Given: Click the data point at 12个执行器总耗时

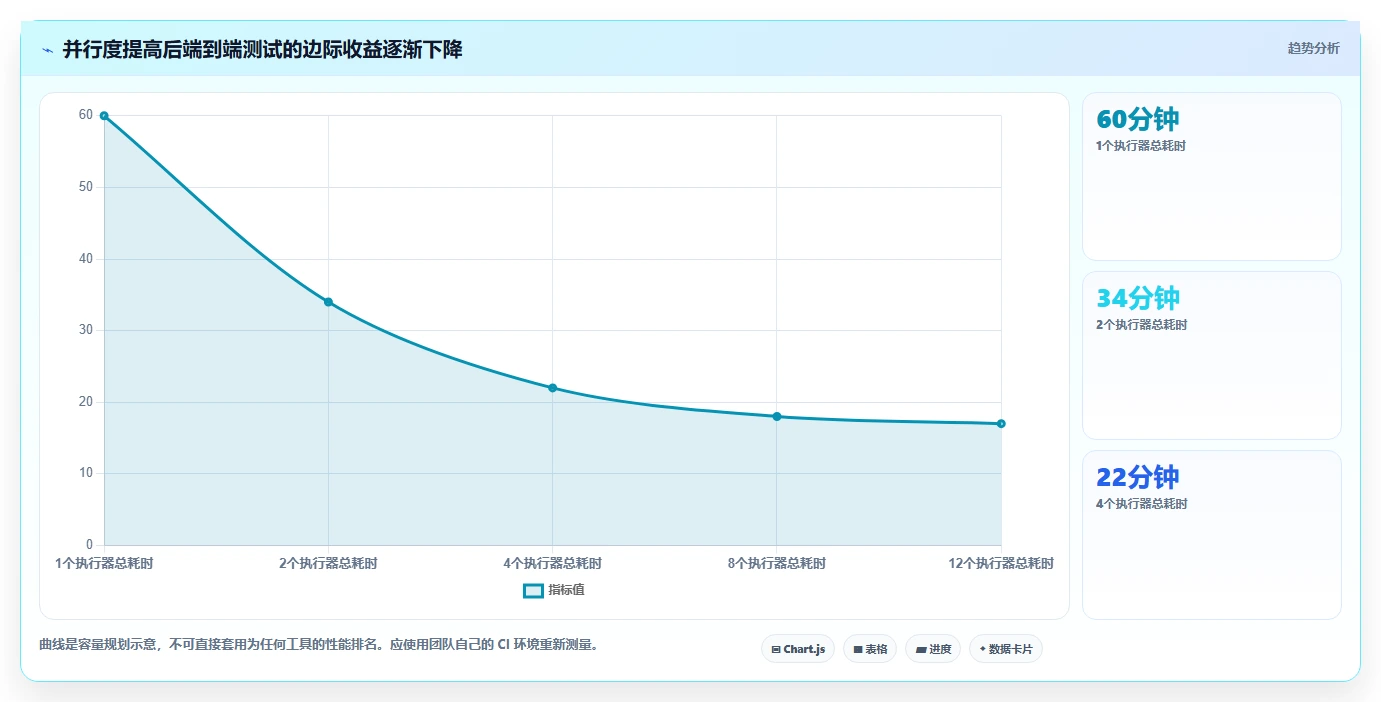Looking at the screenshot, I should (1001, 424).
